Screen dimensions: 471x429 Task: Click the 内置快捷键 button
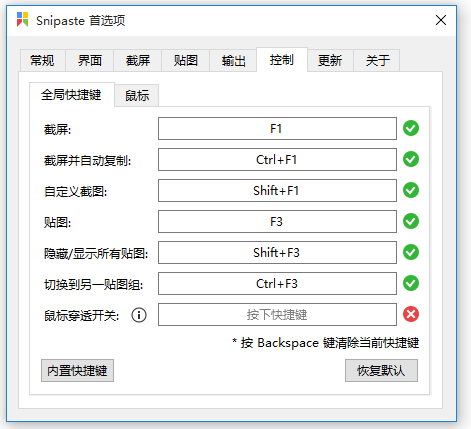77,371
